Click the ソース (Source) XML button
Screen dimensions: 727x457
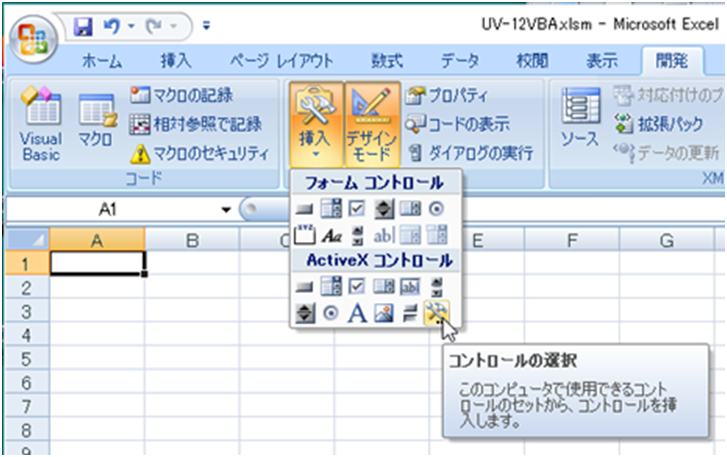pos(579,118)
